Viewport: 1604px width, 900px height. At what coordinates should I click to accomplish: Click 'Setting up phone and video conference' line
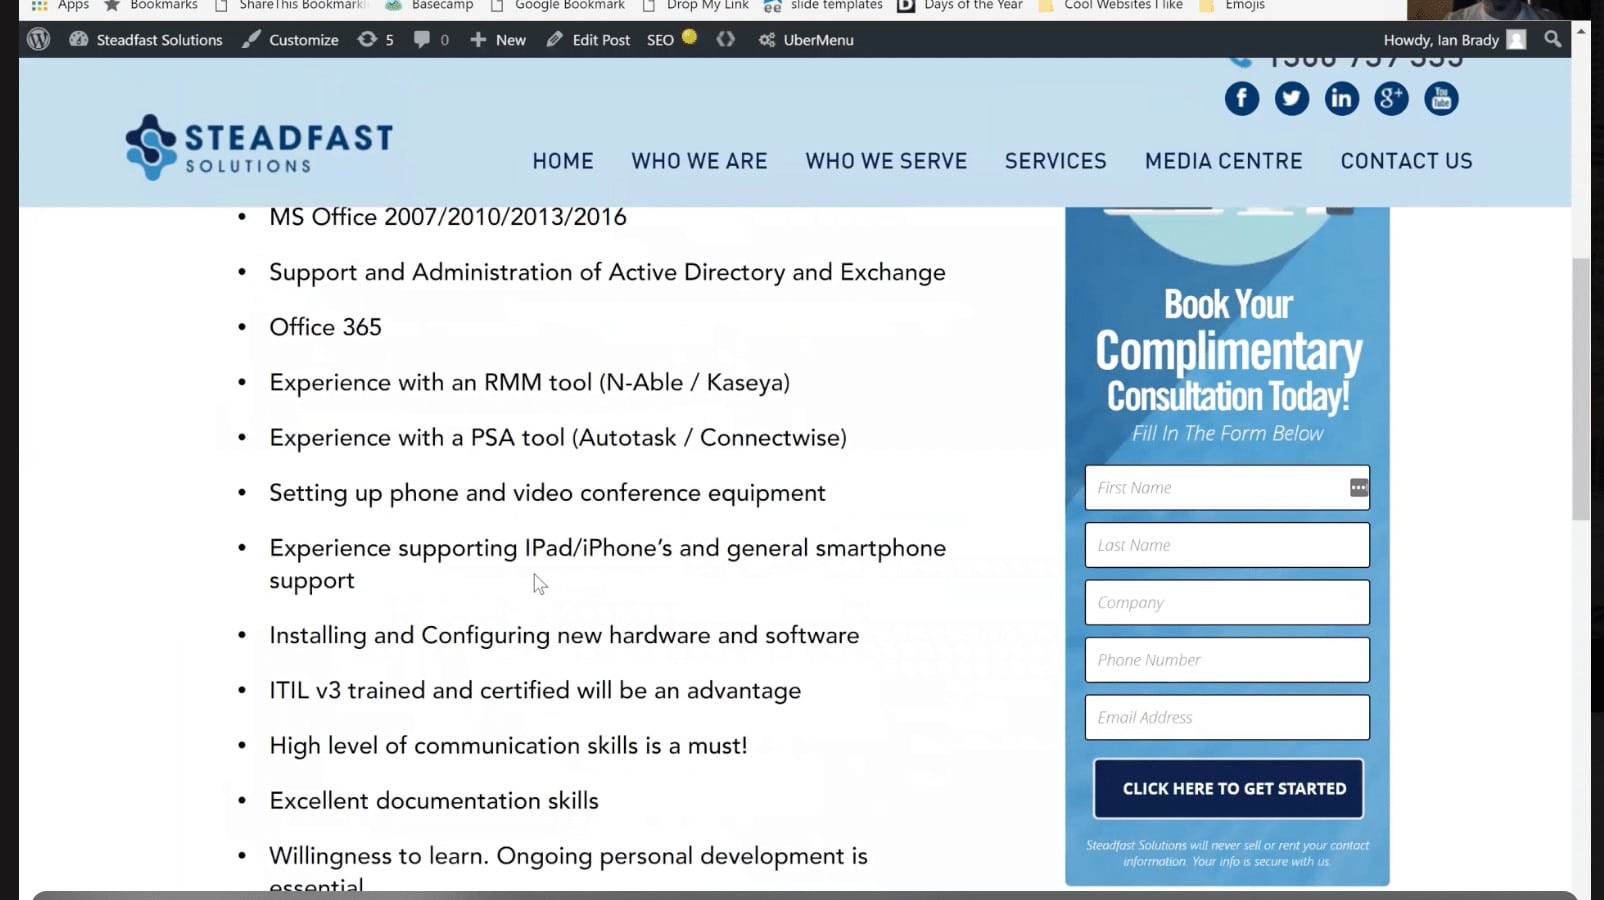pyautogui.click(x=547, y=493)
